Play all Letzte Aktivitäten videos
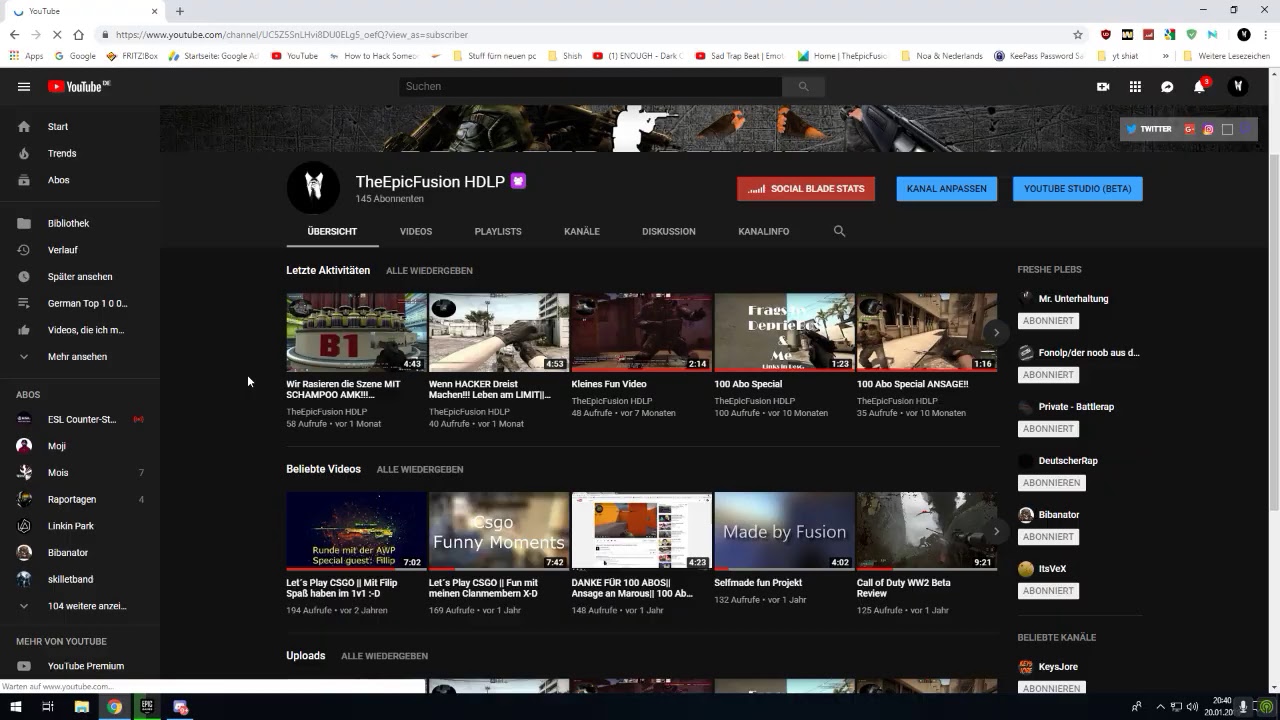 click(429, 271)
